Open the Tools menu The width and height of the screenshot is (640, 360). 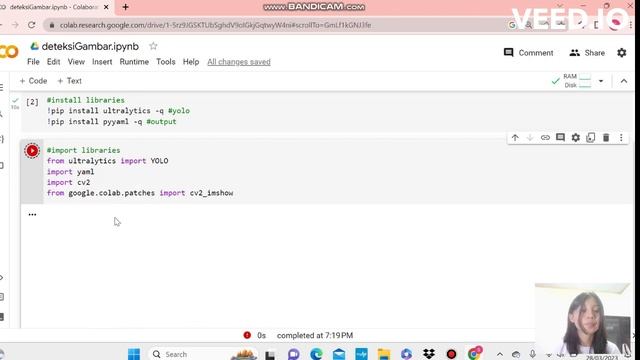tap(166, 62)
